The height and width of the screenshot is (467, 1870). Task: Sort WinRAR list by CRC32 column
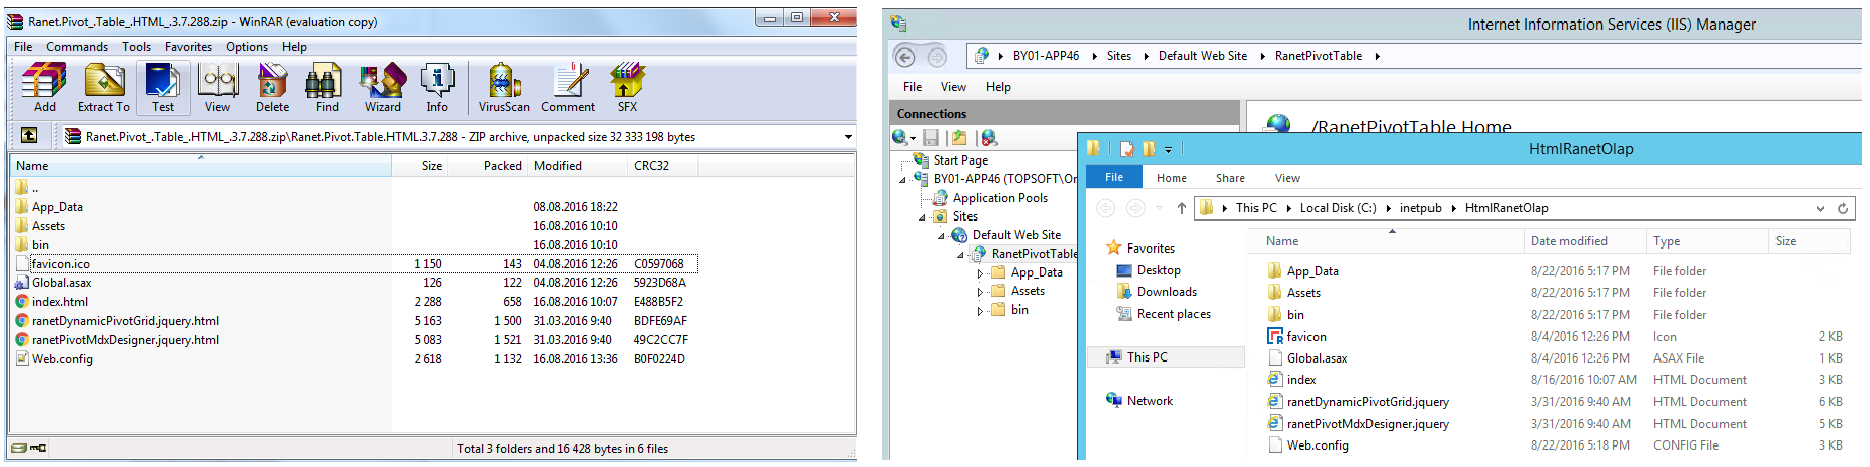point(663,166)
